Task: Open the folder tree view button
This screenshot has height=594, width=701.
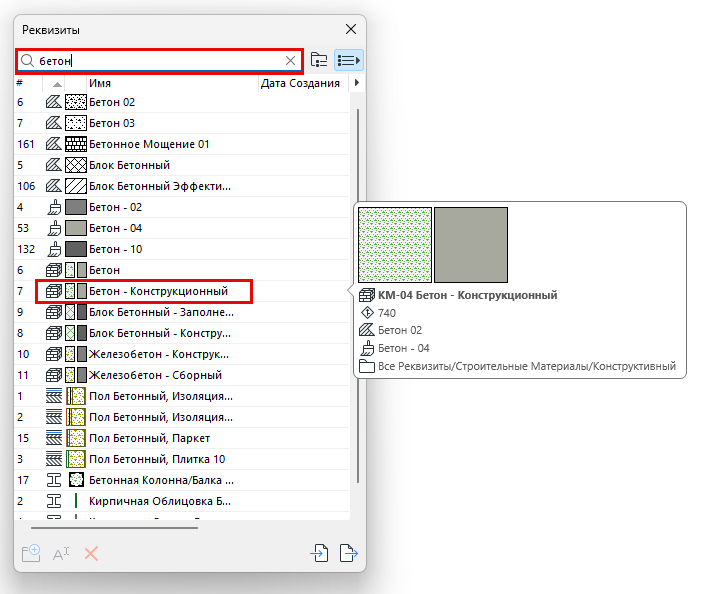Action: 319,60
